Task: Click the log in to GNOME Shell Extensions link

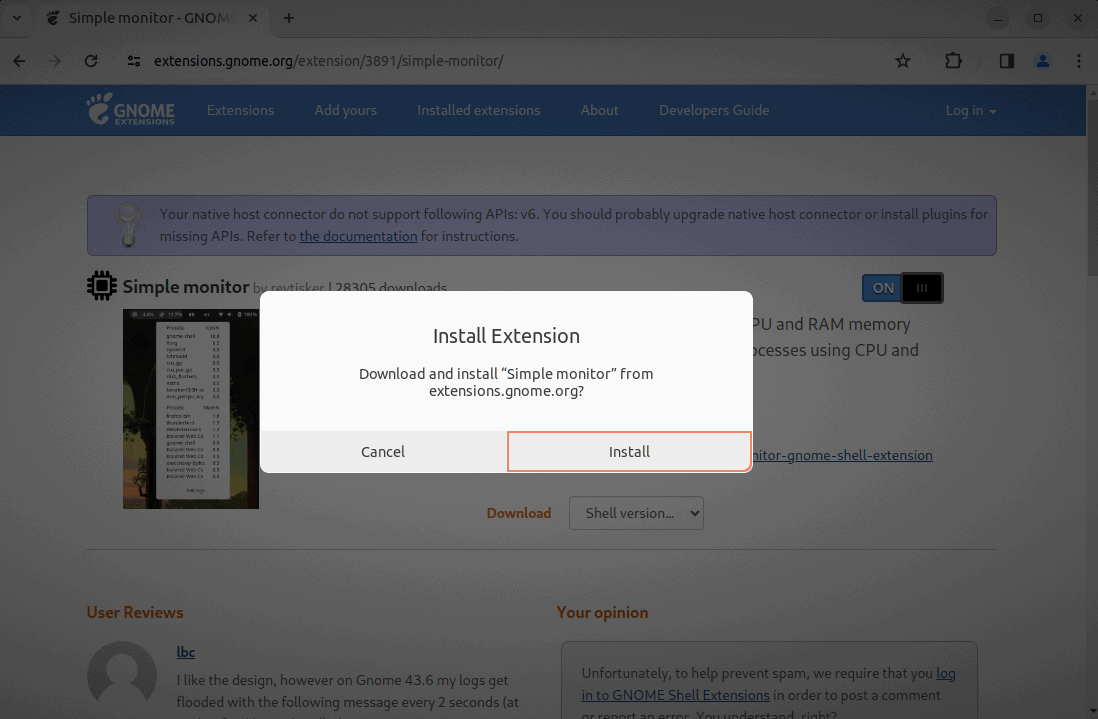Action: (768, 684)
